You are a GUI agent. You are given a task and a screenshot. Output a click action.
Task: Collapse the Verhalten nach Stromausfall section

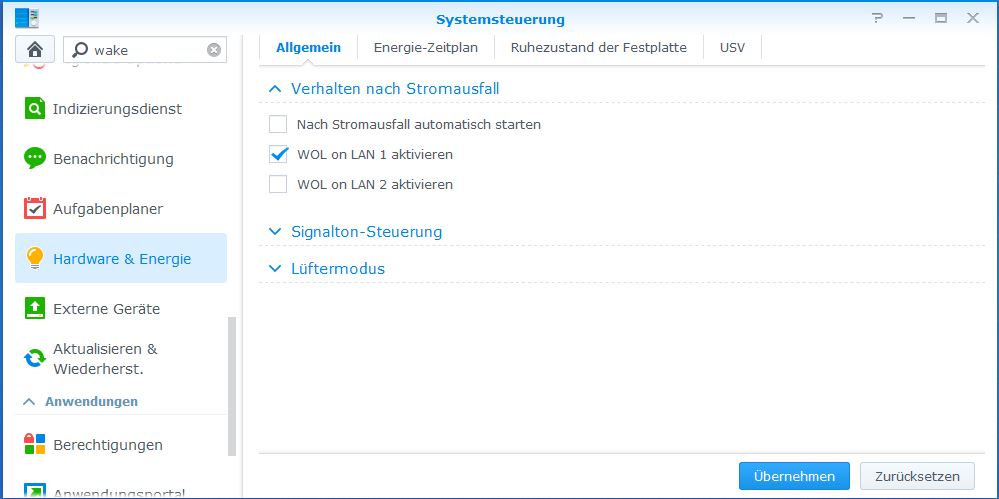[275, 89]
